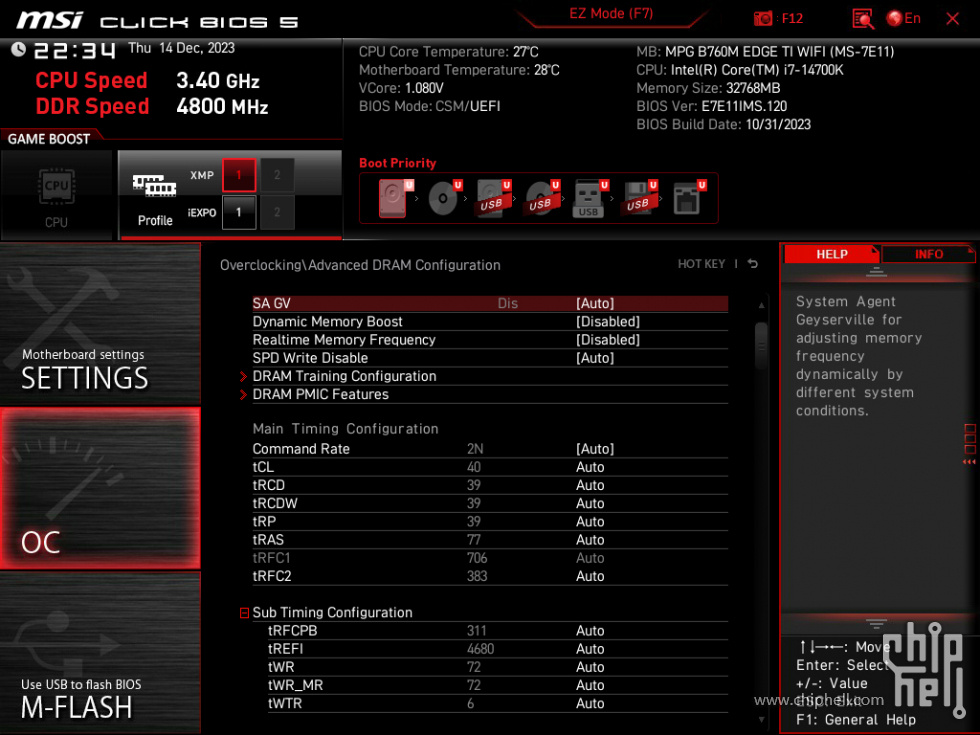The image size is (980, 735).
Task: Select the hard disk boot priority icon
Action: click(x=393, y=198)
